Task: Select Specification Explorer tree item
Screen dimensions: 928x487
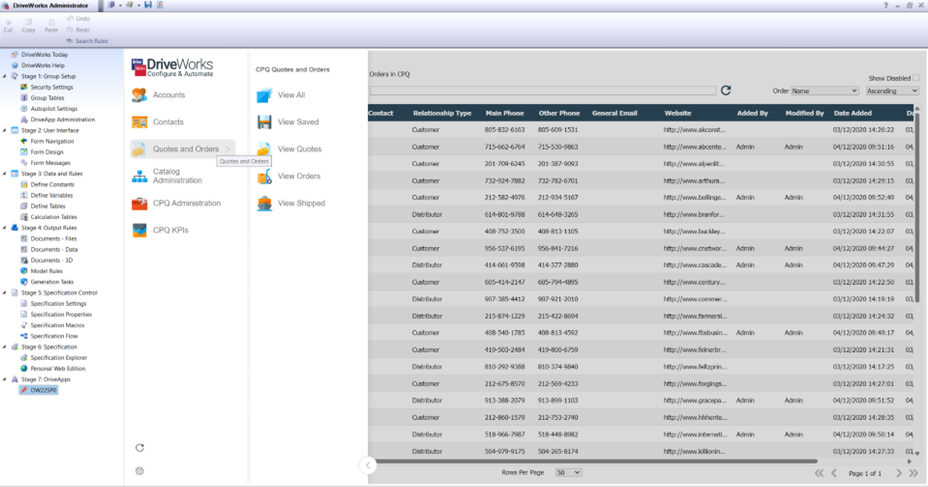Action: point(59,358)
